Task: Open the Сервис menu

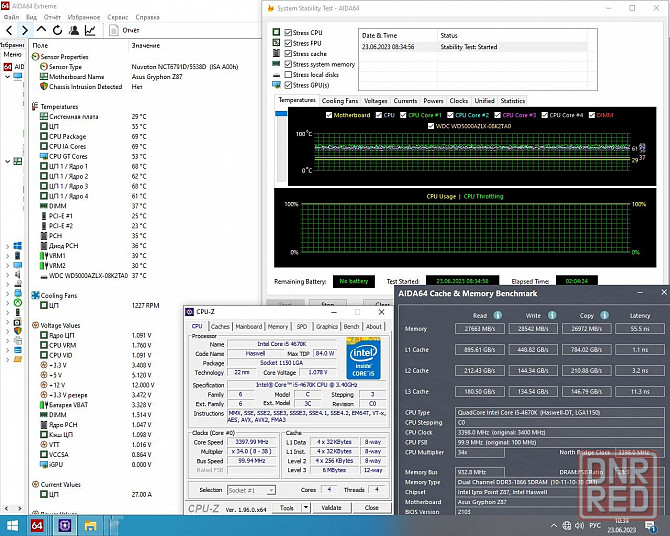Action: coord(117,17)
